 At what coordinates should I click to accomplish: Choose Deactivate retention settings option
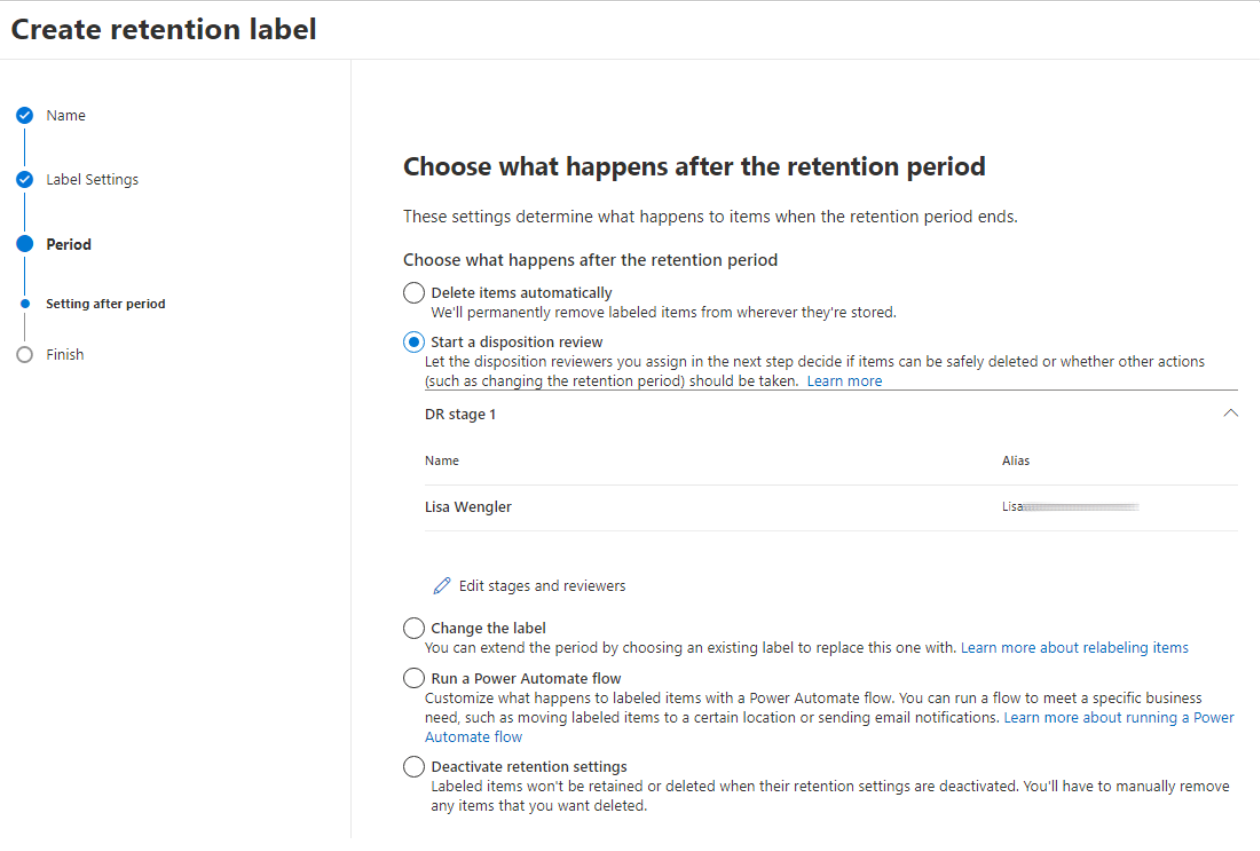click(414, 767)
